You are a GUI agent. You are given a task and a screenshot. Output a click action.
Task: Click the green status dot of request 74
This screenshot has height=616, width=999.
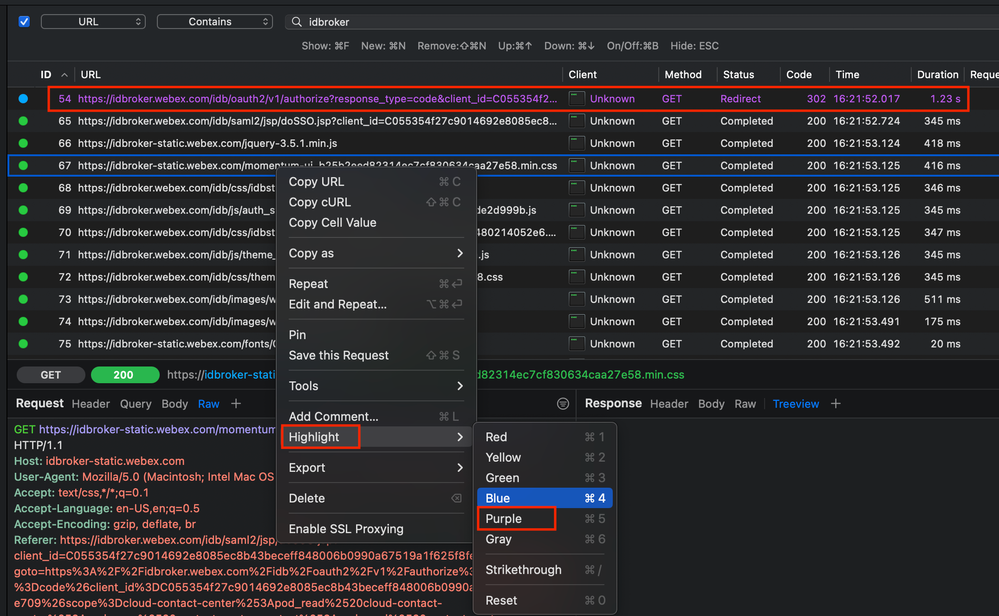click(24, 322)
